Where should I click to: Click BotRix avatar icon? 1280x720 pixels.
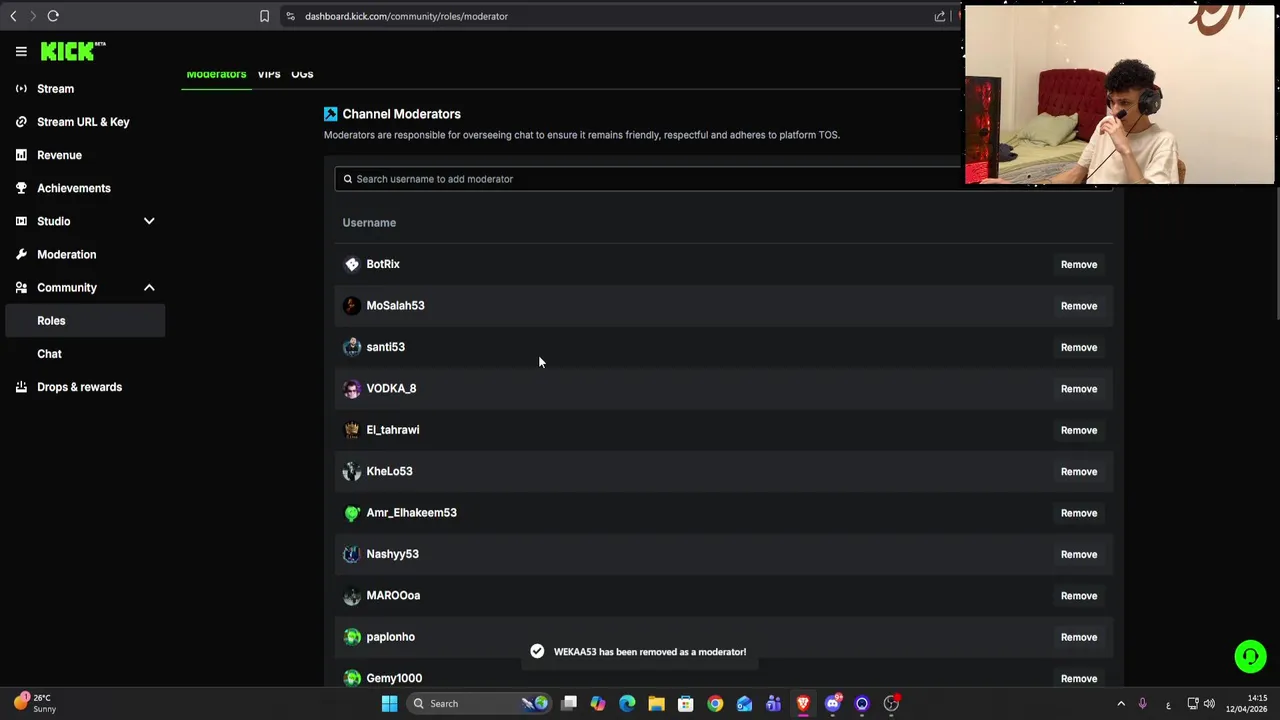tap(352, 264)
